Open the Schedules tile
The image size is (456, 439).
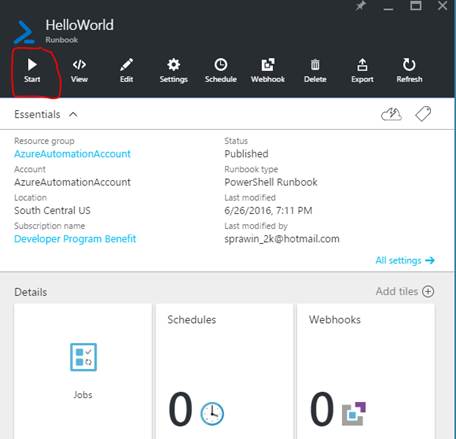[x=224, y=371]
